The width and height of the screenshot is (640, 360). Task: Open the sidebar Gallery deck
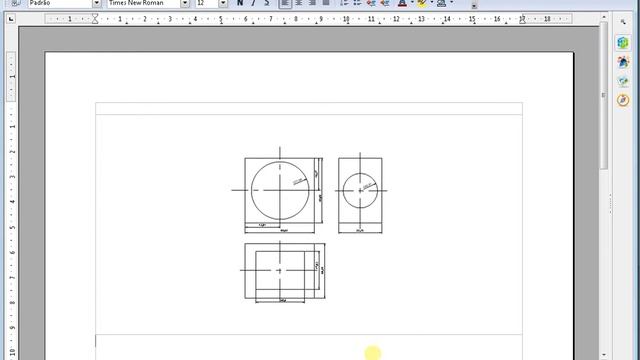(x=623, y=81)
